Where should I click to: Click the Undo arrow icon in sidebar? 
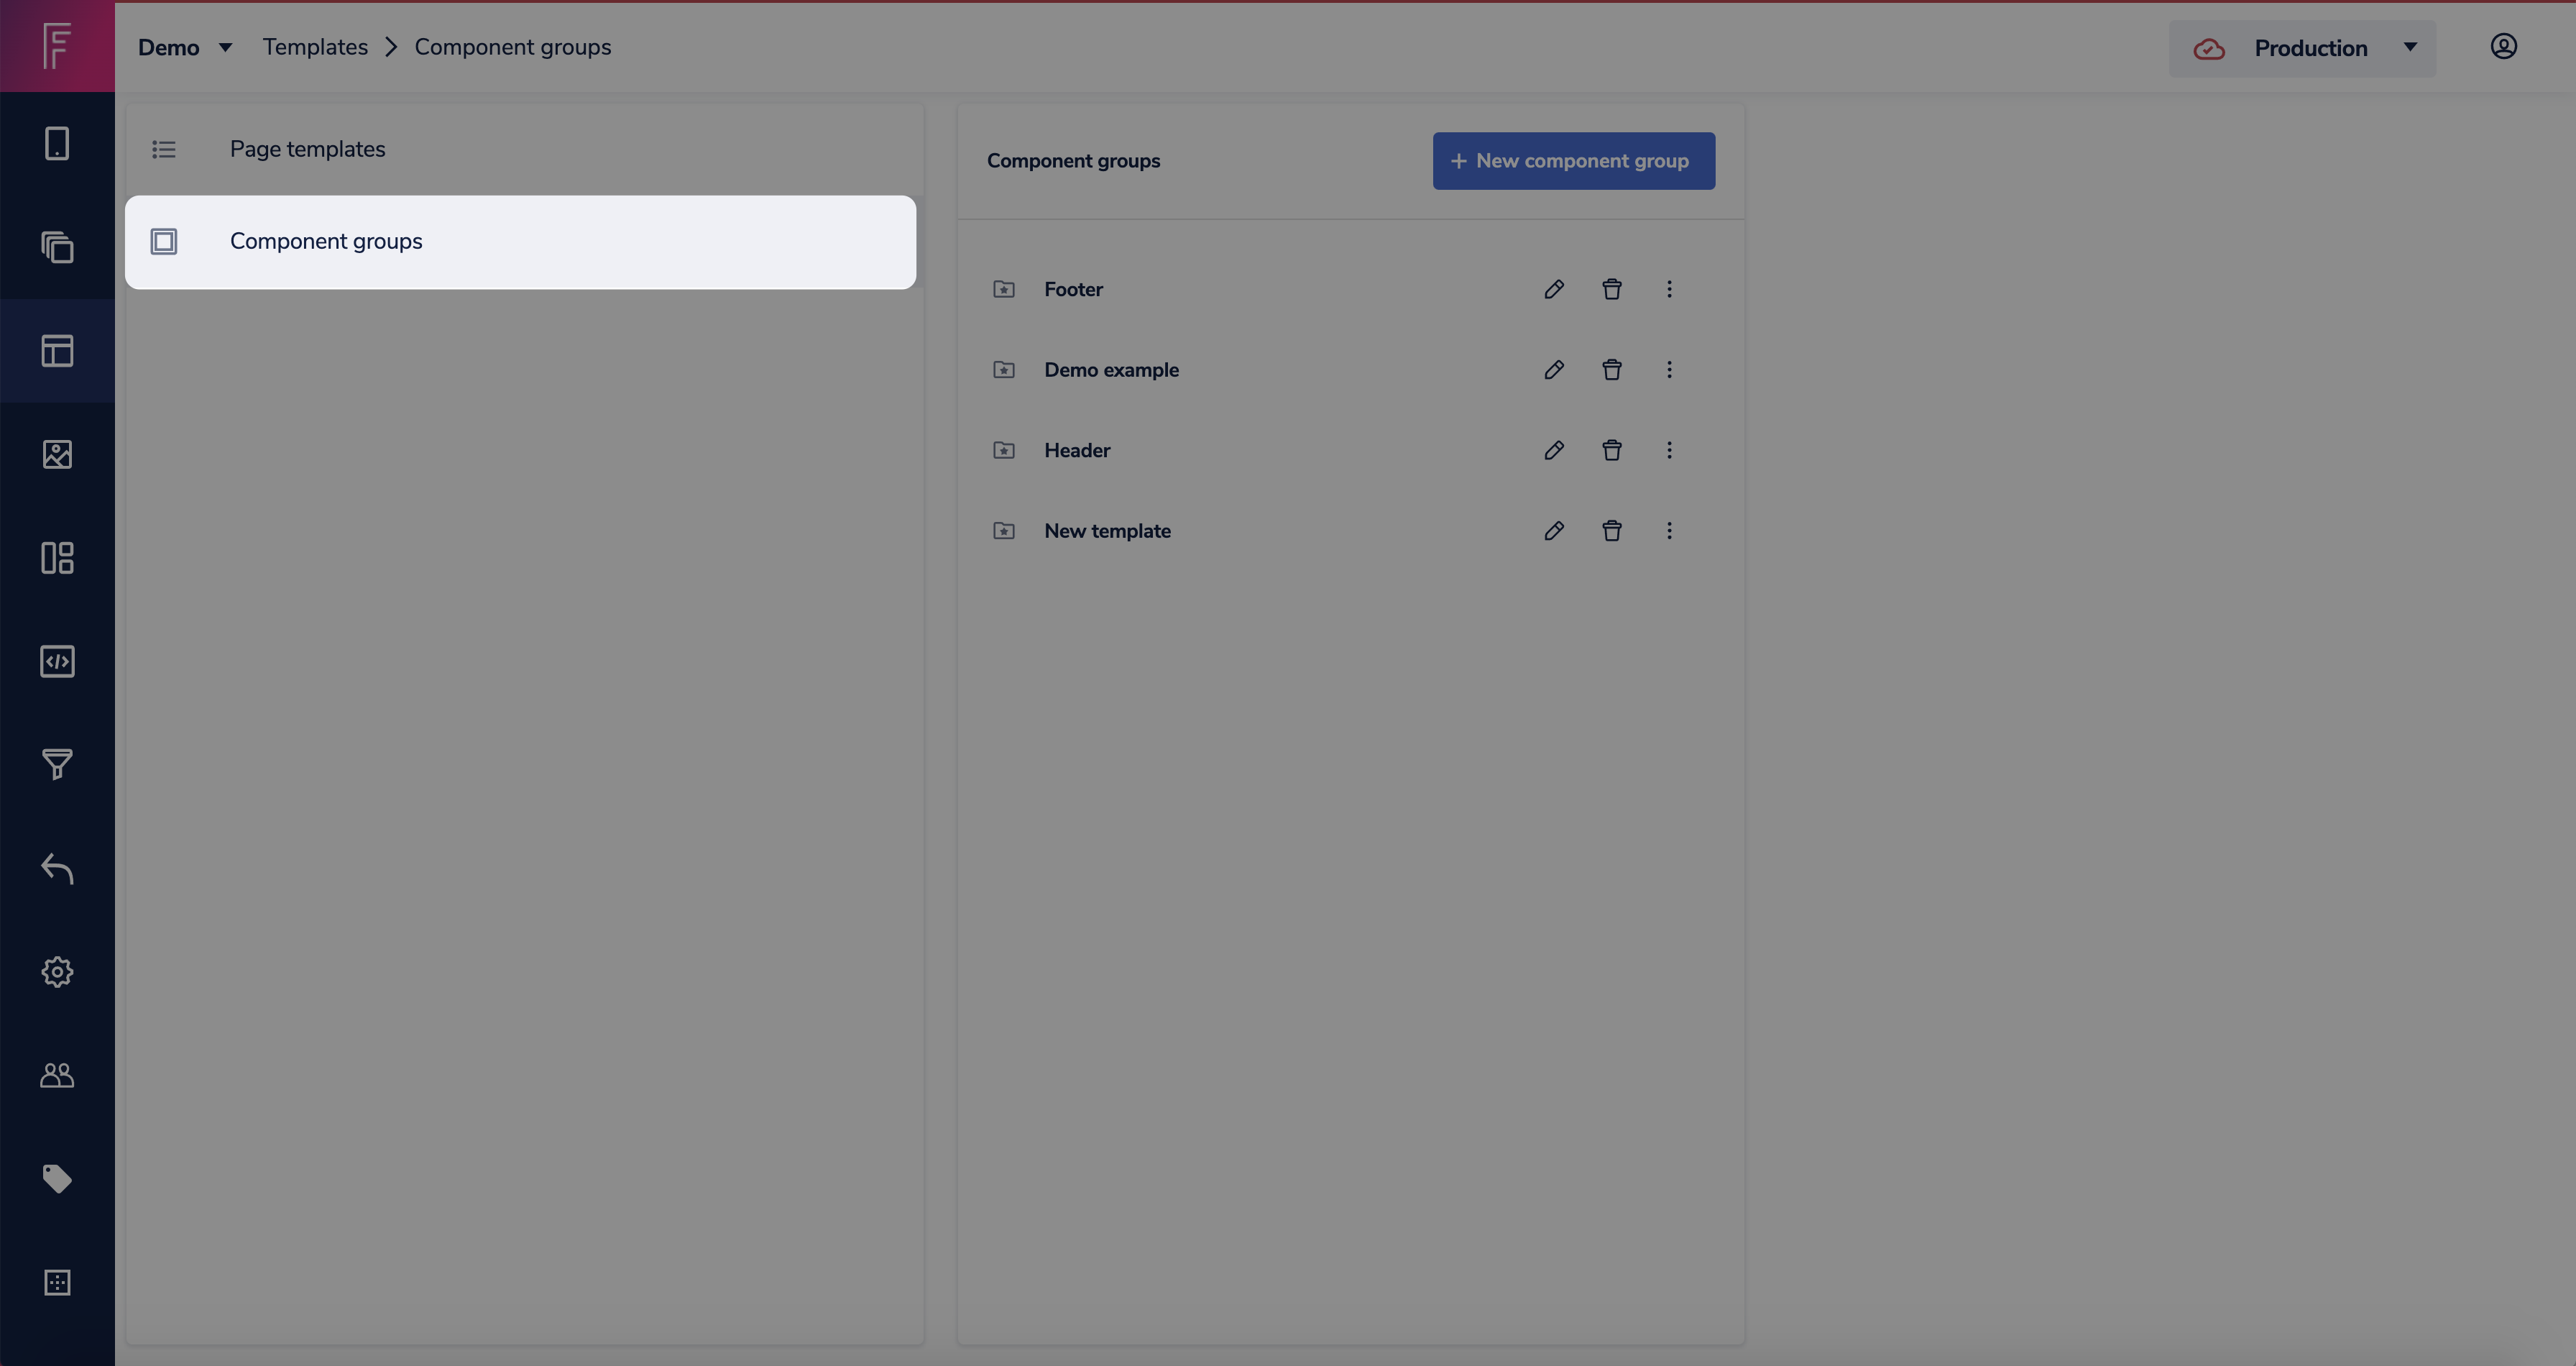pos(57,868)
